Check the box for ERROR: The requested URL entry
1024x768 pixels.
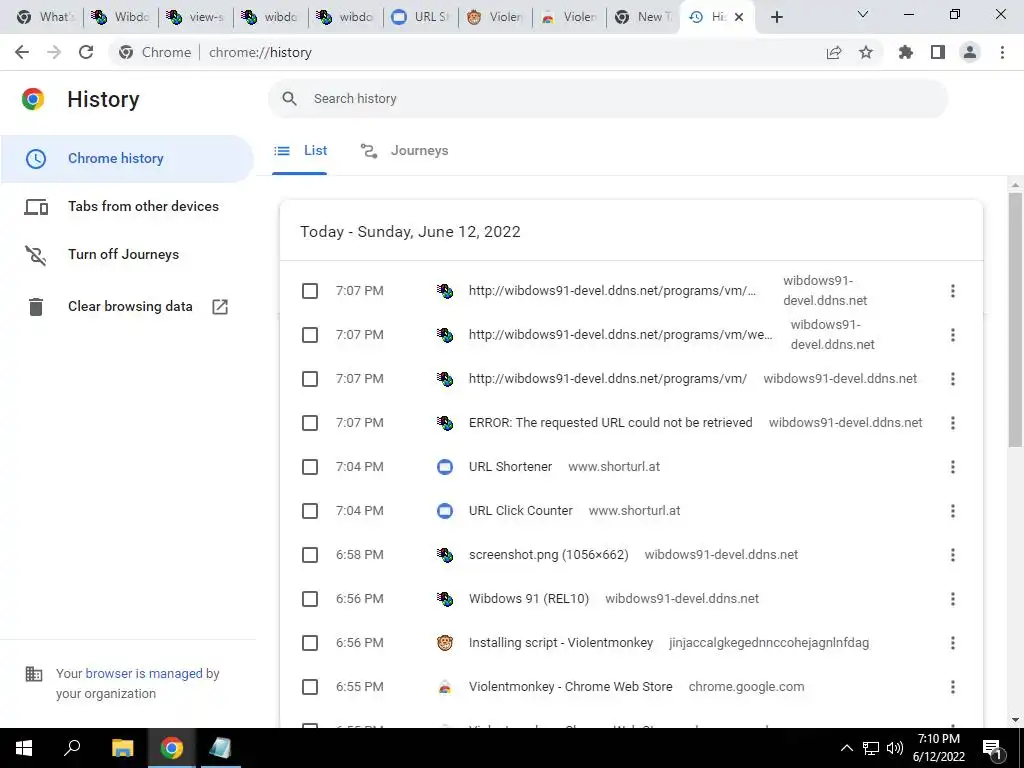click(310, 423)
